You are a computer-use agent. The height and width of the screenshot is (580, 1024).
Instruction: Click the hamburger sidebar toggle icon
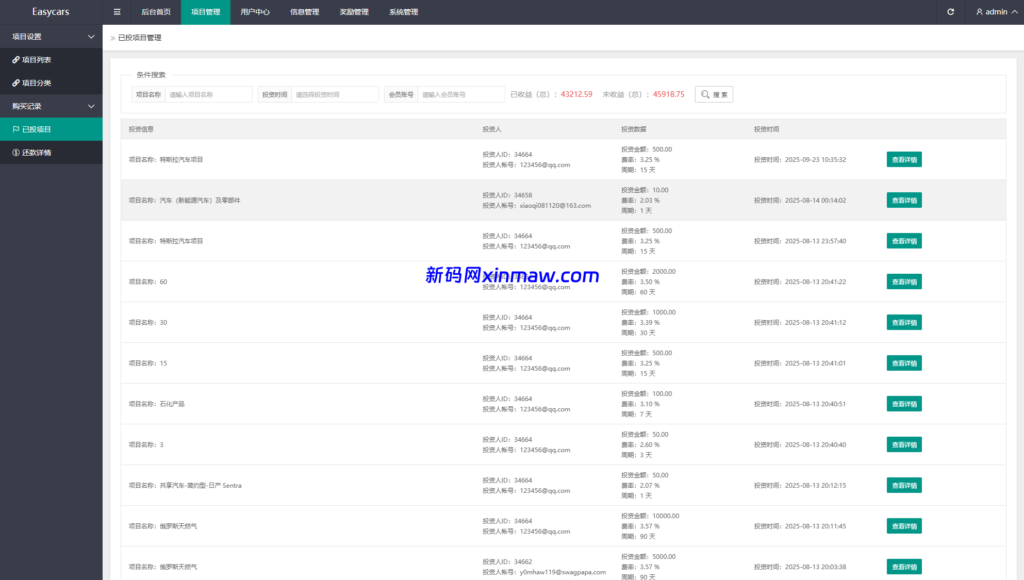[117, 12]
